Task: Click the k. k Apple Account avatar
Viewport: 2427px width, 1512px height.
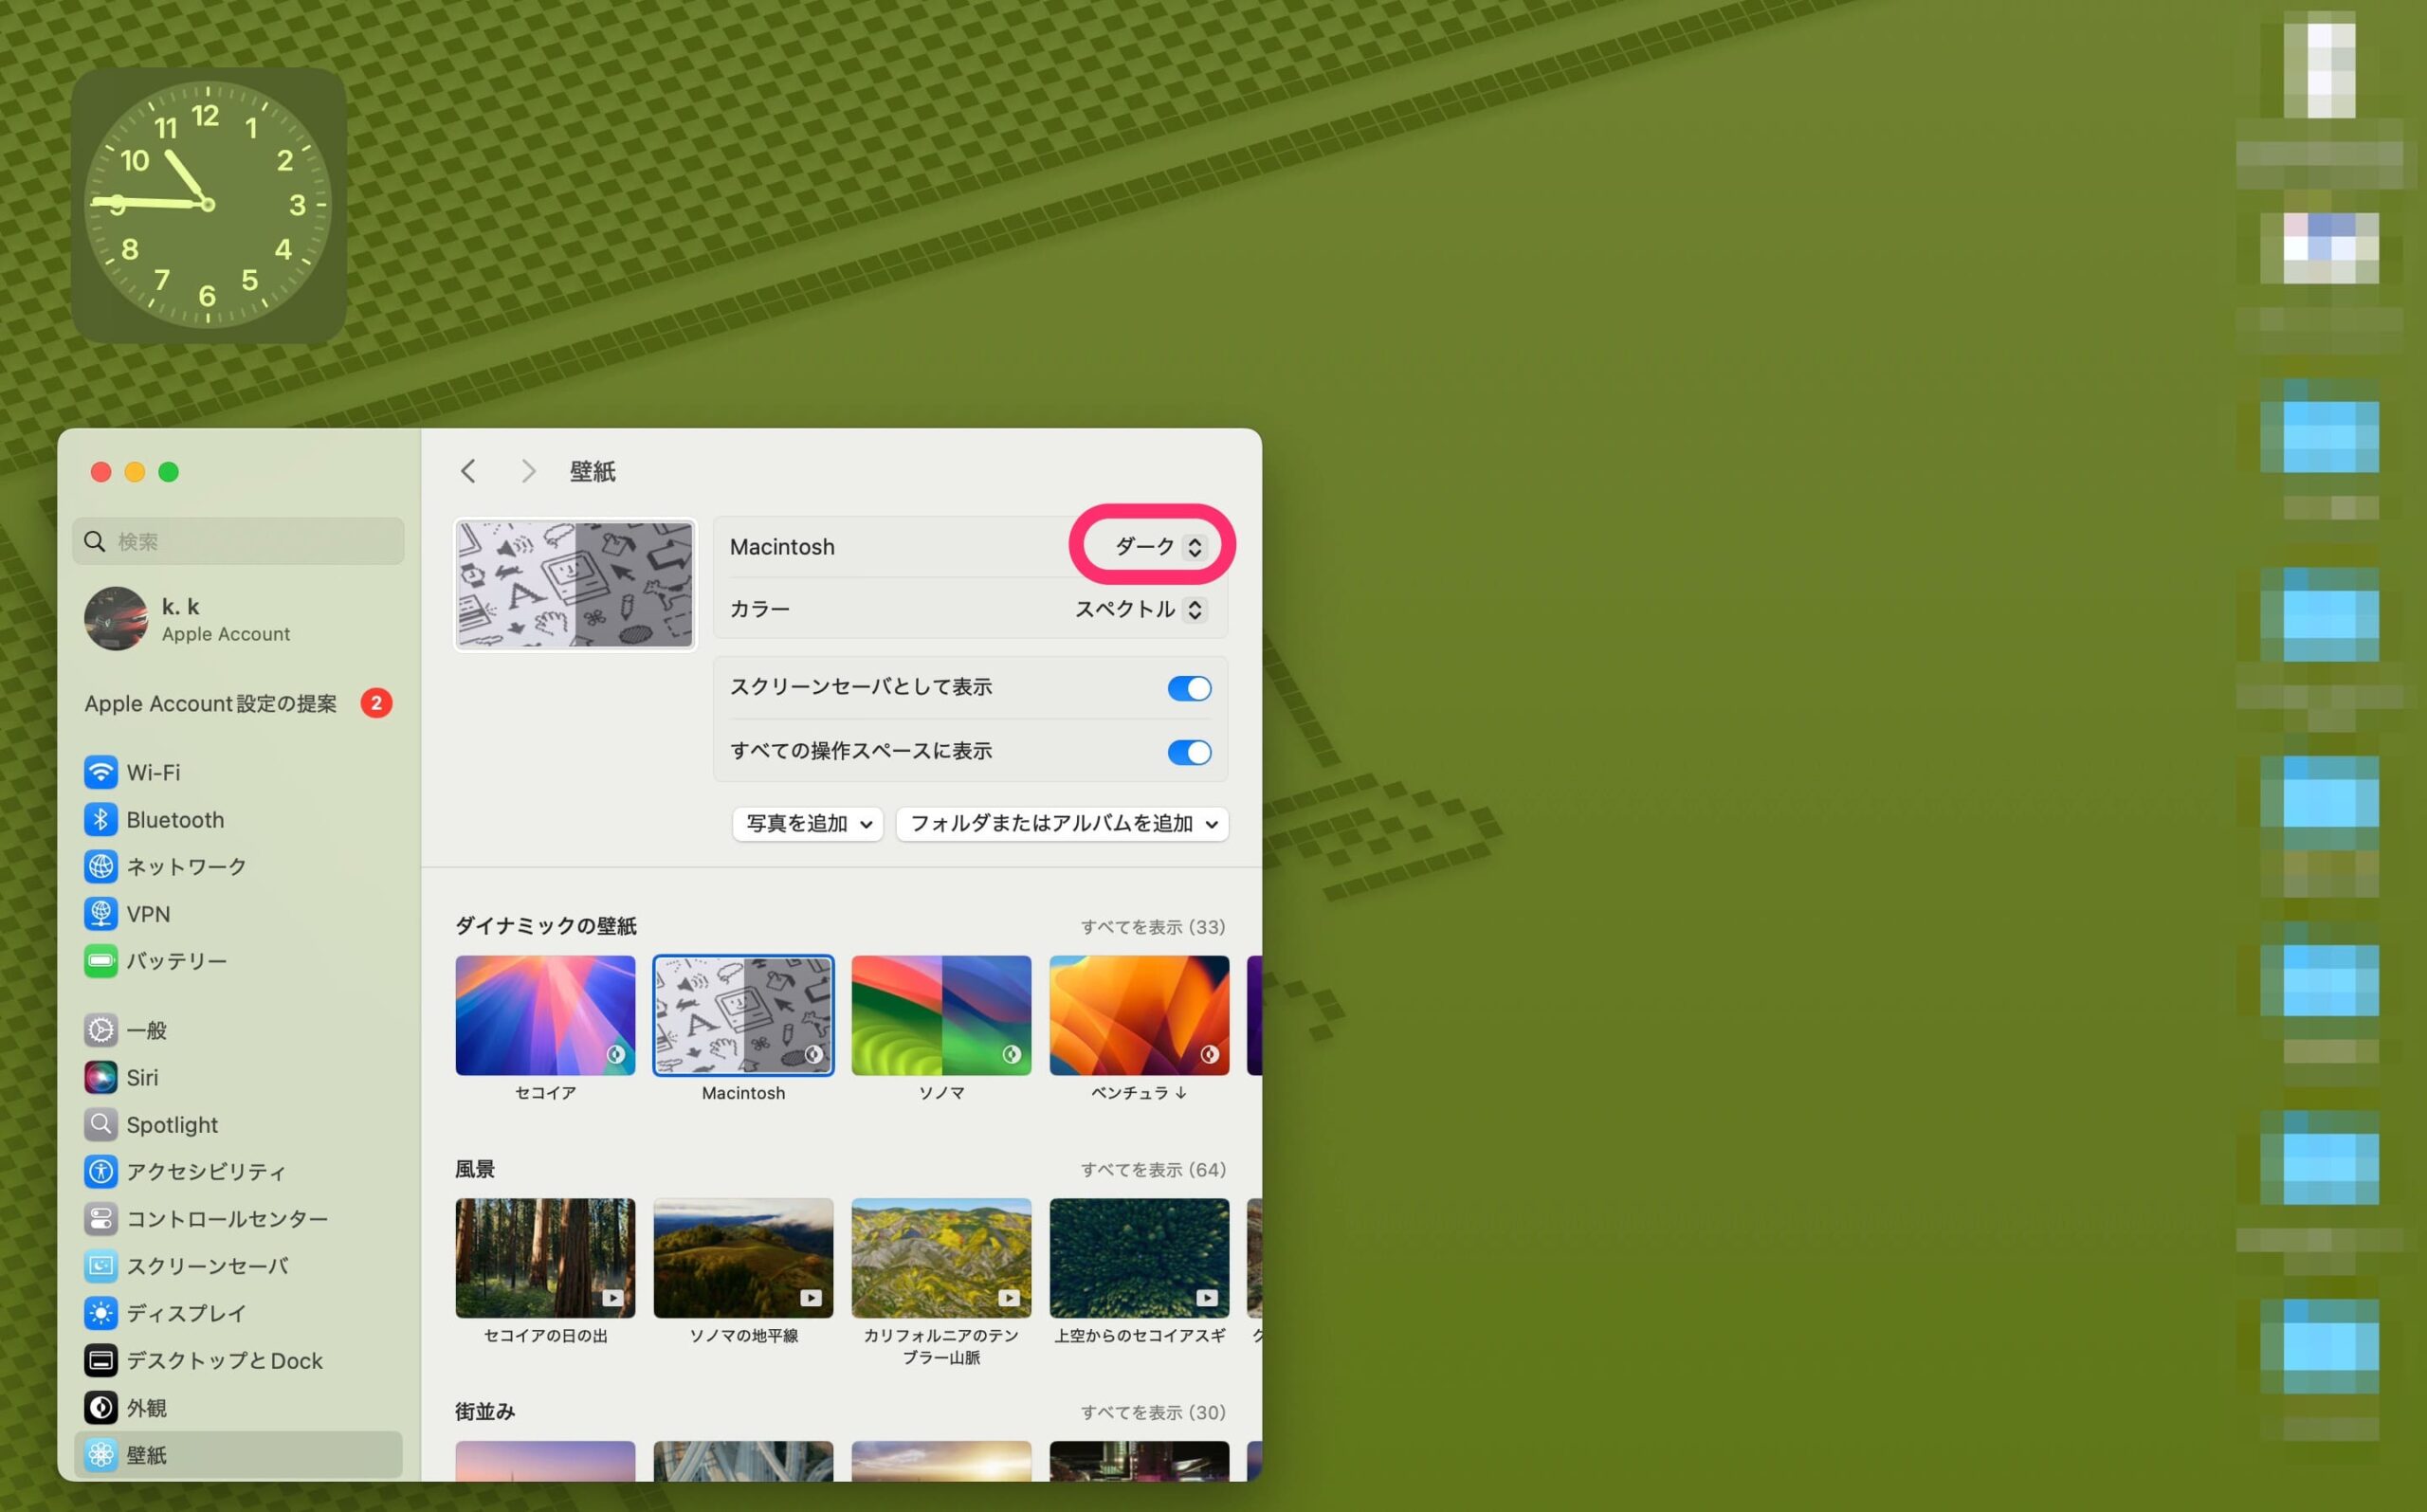Action: (x=115, y=618)
